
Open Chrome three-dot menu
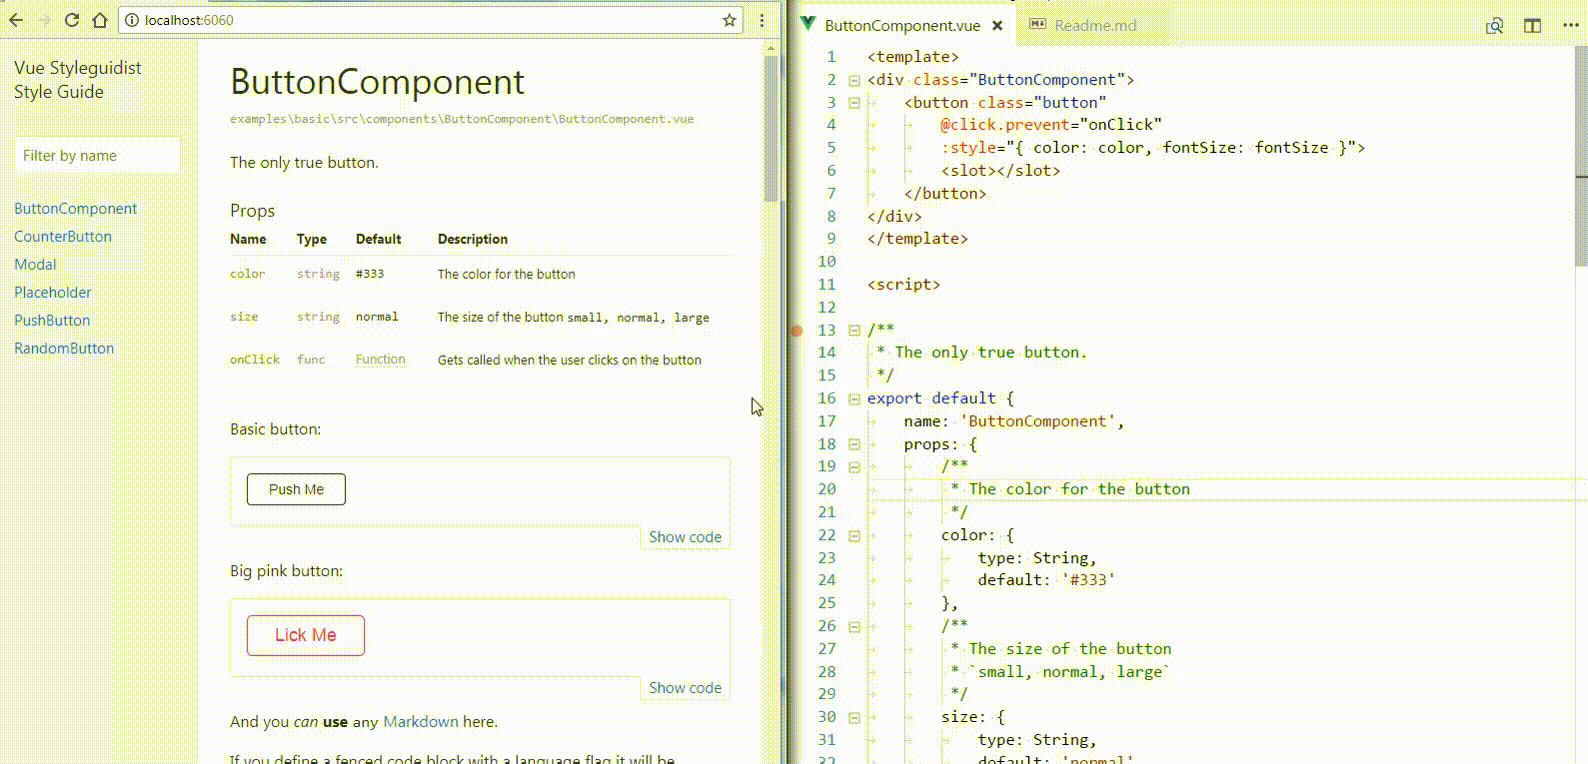[x=762, y=20]
